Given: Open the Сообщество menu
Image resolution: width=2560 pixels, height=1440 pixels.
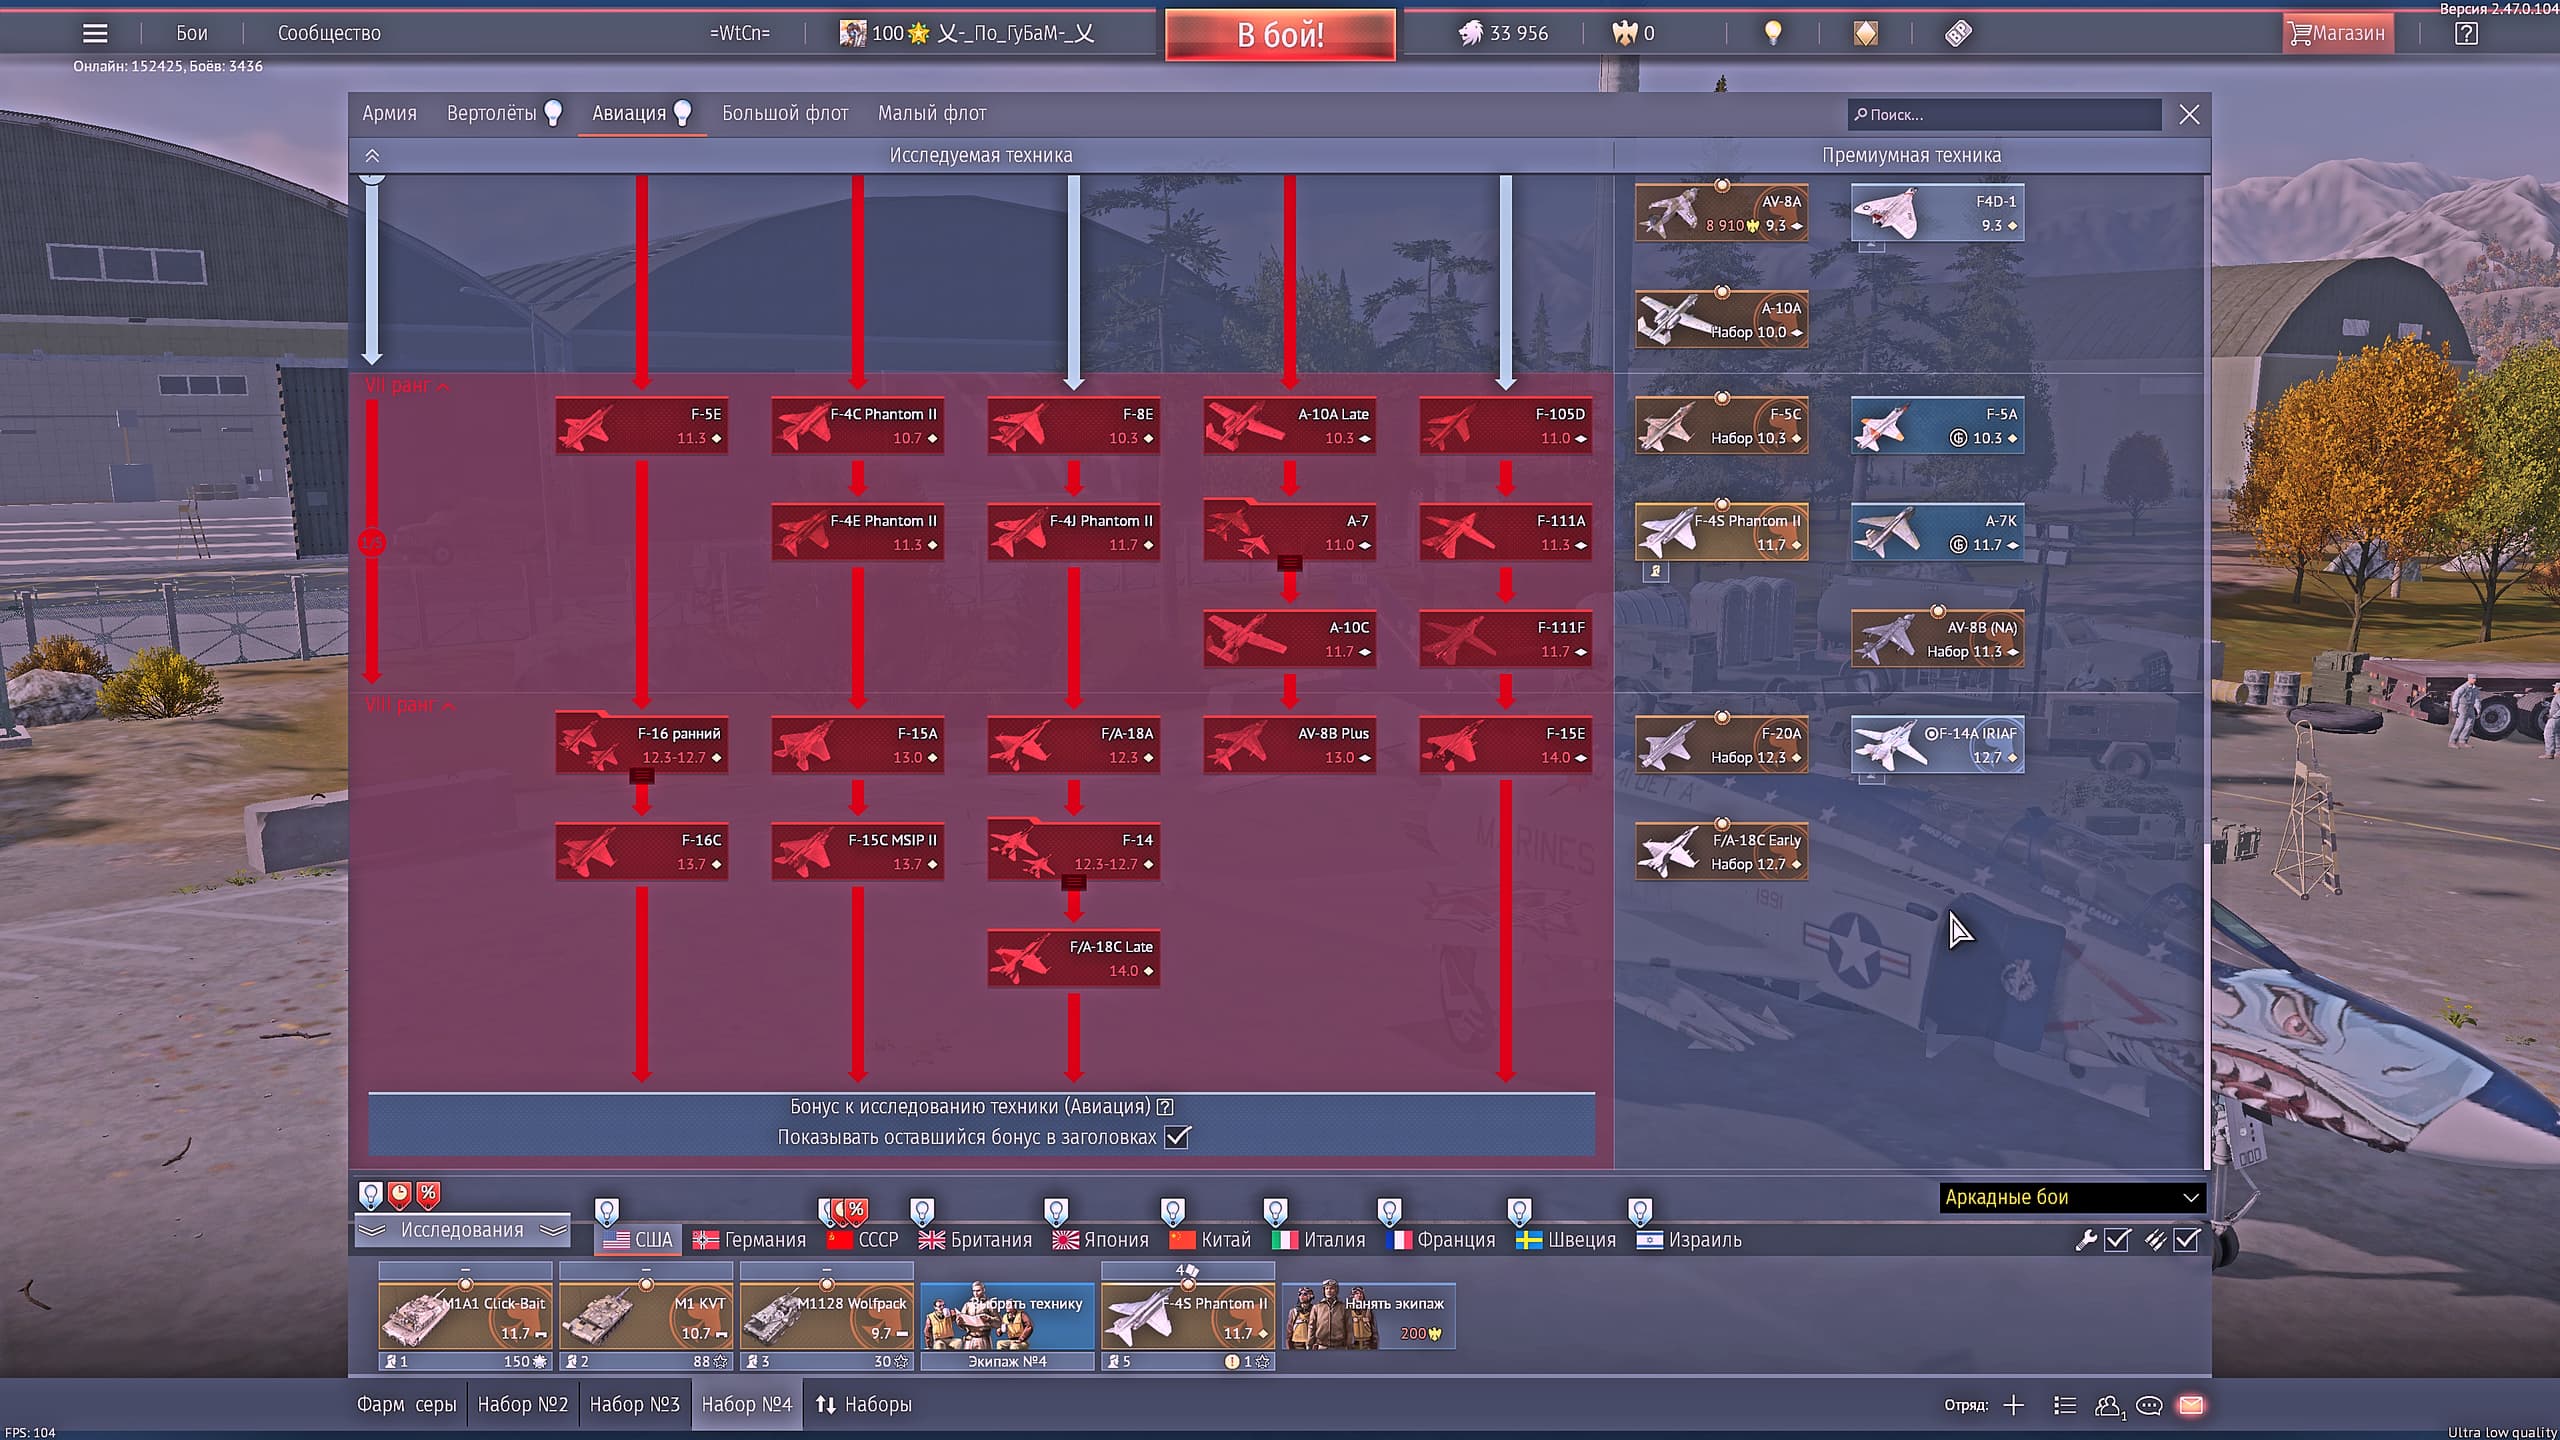Looking at the screenshot, I should coord(329,33).
